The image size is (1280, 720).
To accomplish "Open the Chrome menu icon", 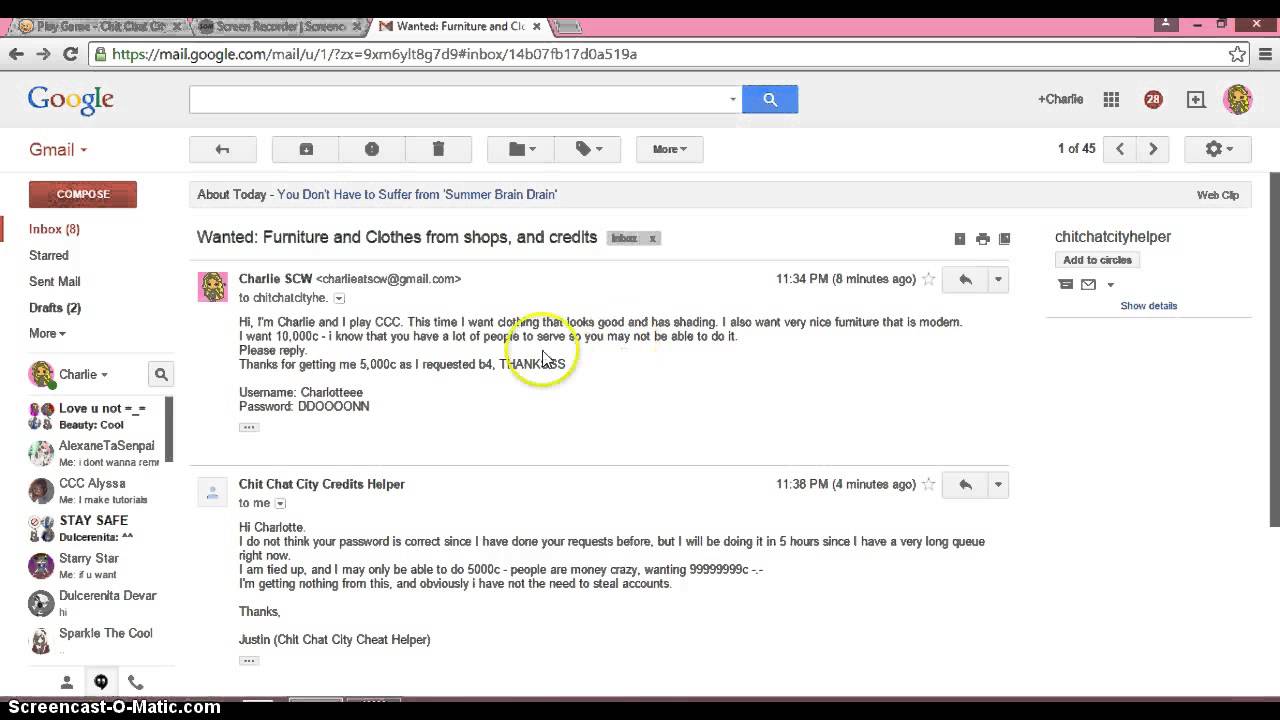I will pyautogui.click(x=1264, y=54).
